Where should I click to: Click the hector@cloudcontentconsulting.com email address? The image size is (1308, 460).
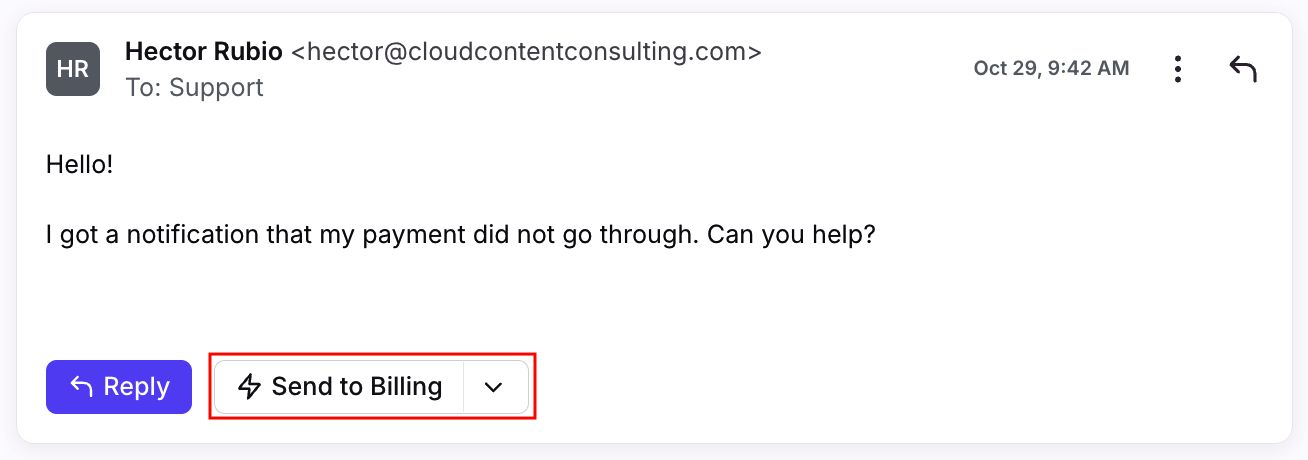point(526,51)
